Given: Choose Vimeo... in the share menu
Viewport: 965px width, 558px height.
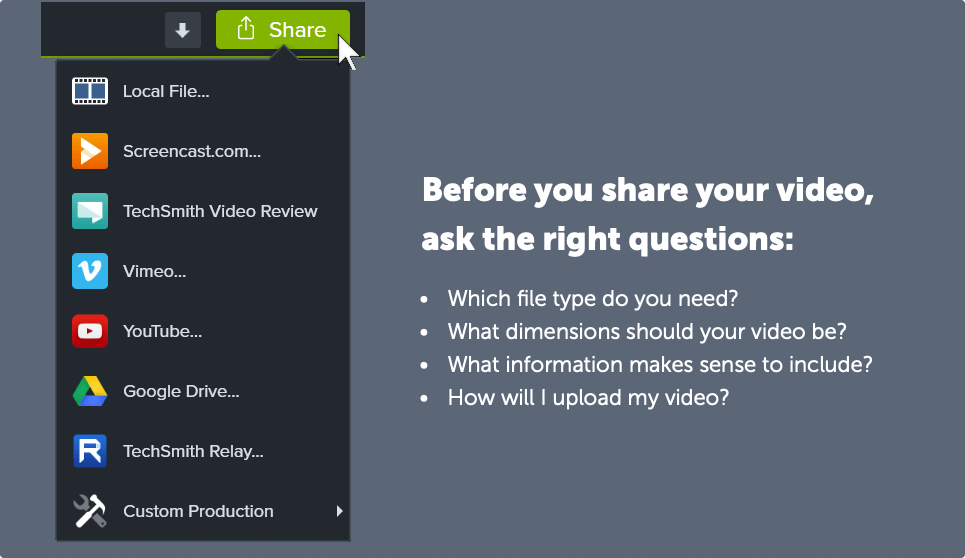Looking at the screenshot, I should click(x=203, y=271).
